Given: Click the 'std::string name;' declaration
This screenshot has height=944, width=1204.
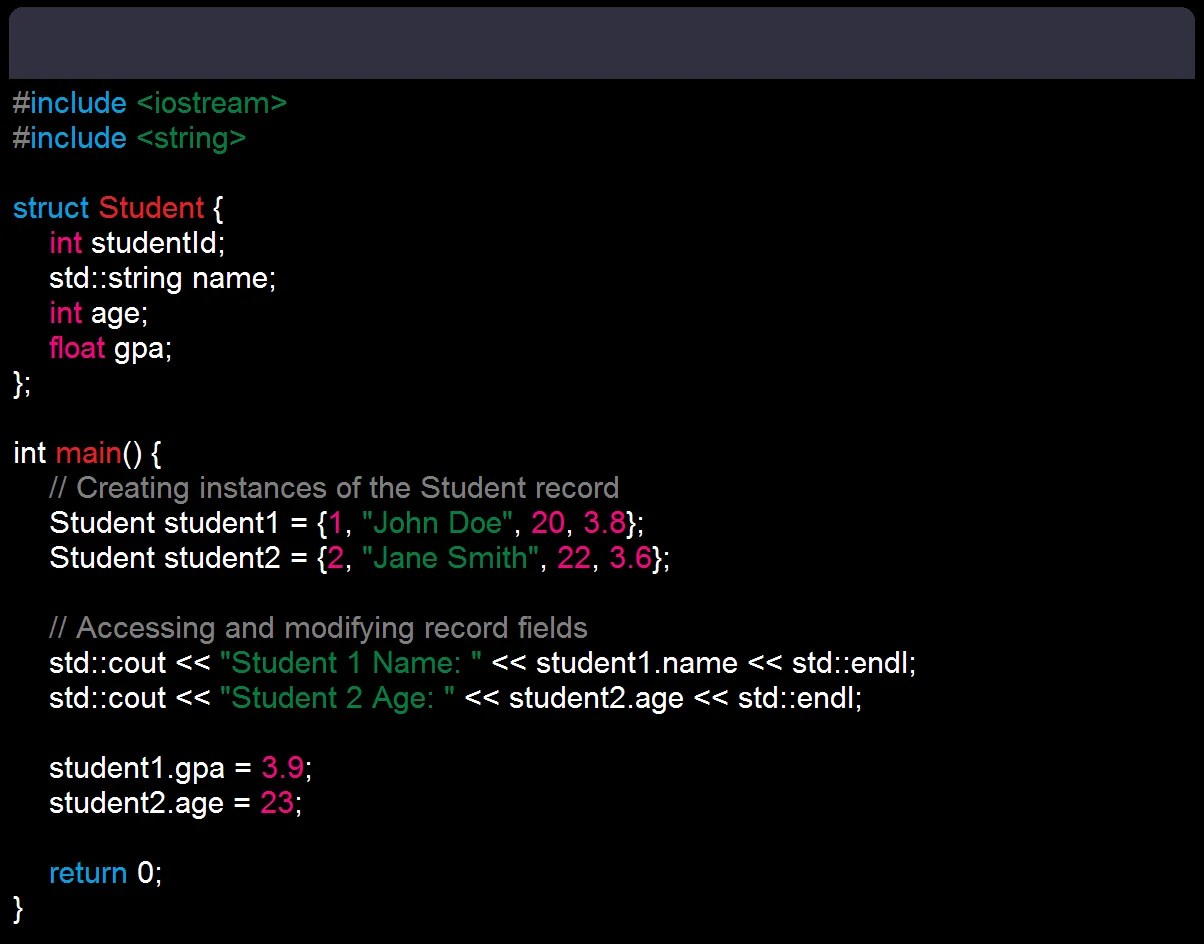Looking at the screenshot, I should (x=162, y=278).
